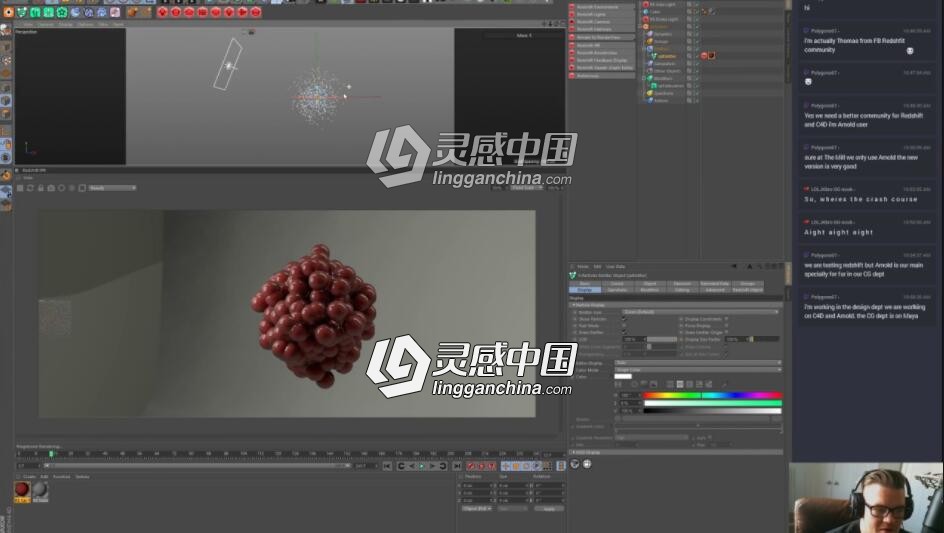Toggle the Draw Emitter Origin checkbox
The image size is (944, 533).
tap(726, 332)
